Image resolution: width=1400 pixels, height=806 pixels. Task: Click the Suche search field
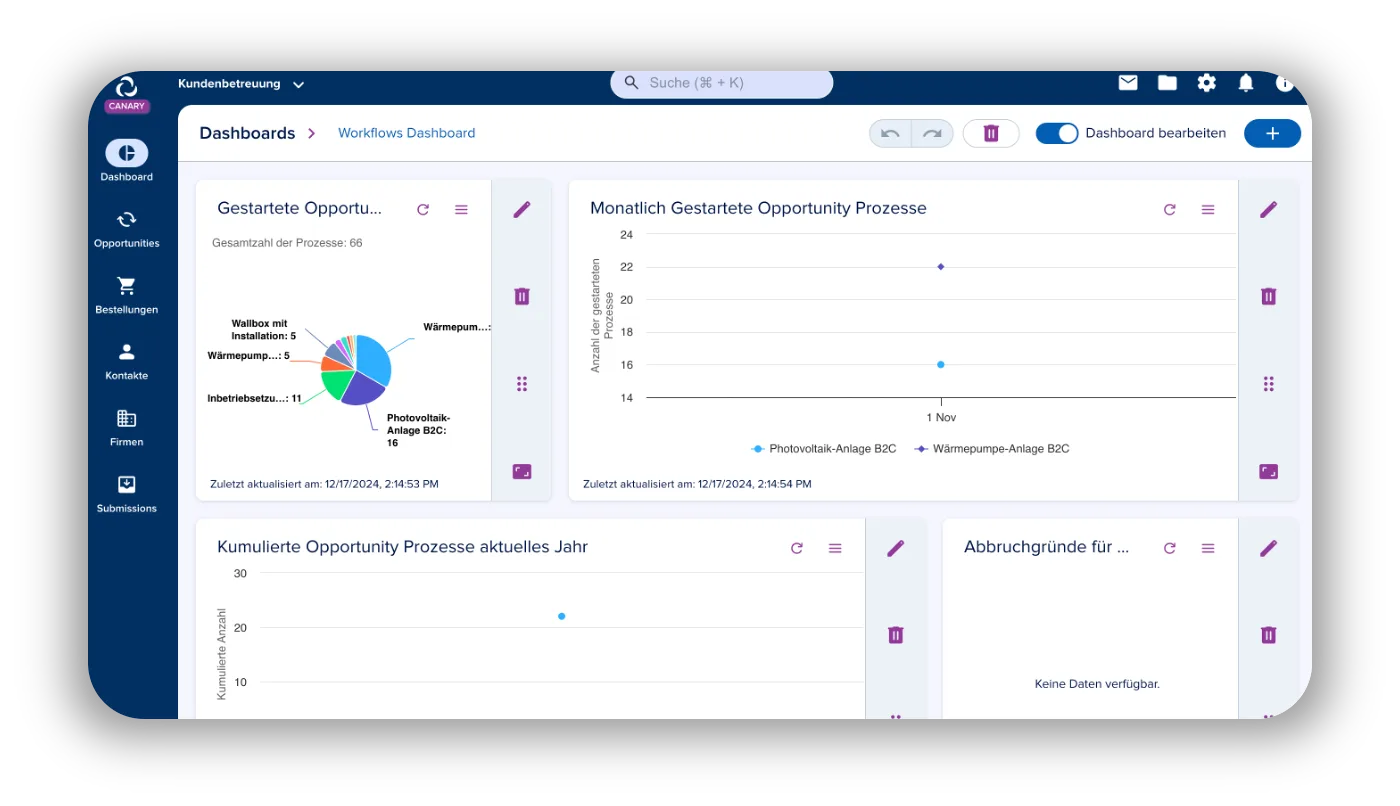coord(722,83)
